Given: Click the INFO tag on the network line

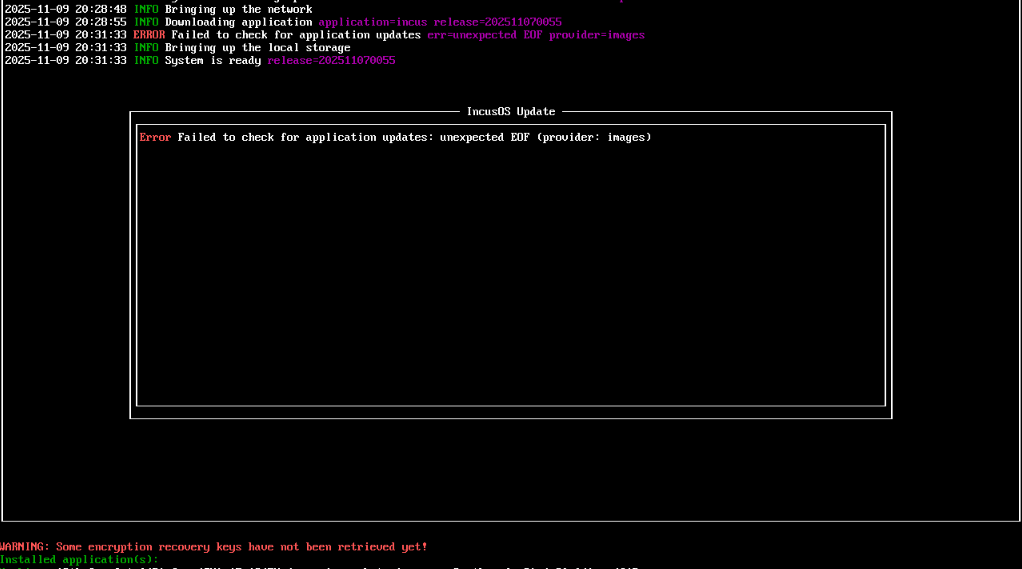Looking at the screenshot, I should (x=146, y=9).
